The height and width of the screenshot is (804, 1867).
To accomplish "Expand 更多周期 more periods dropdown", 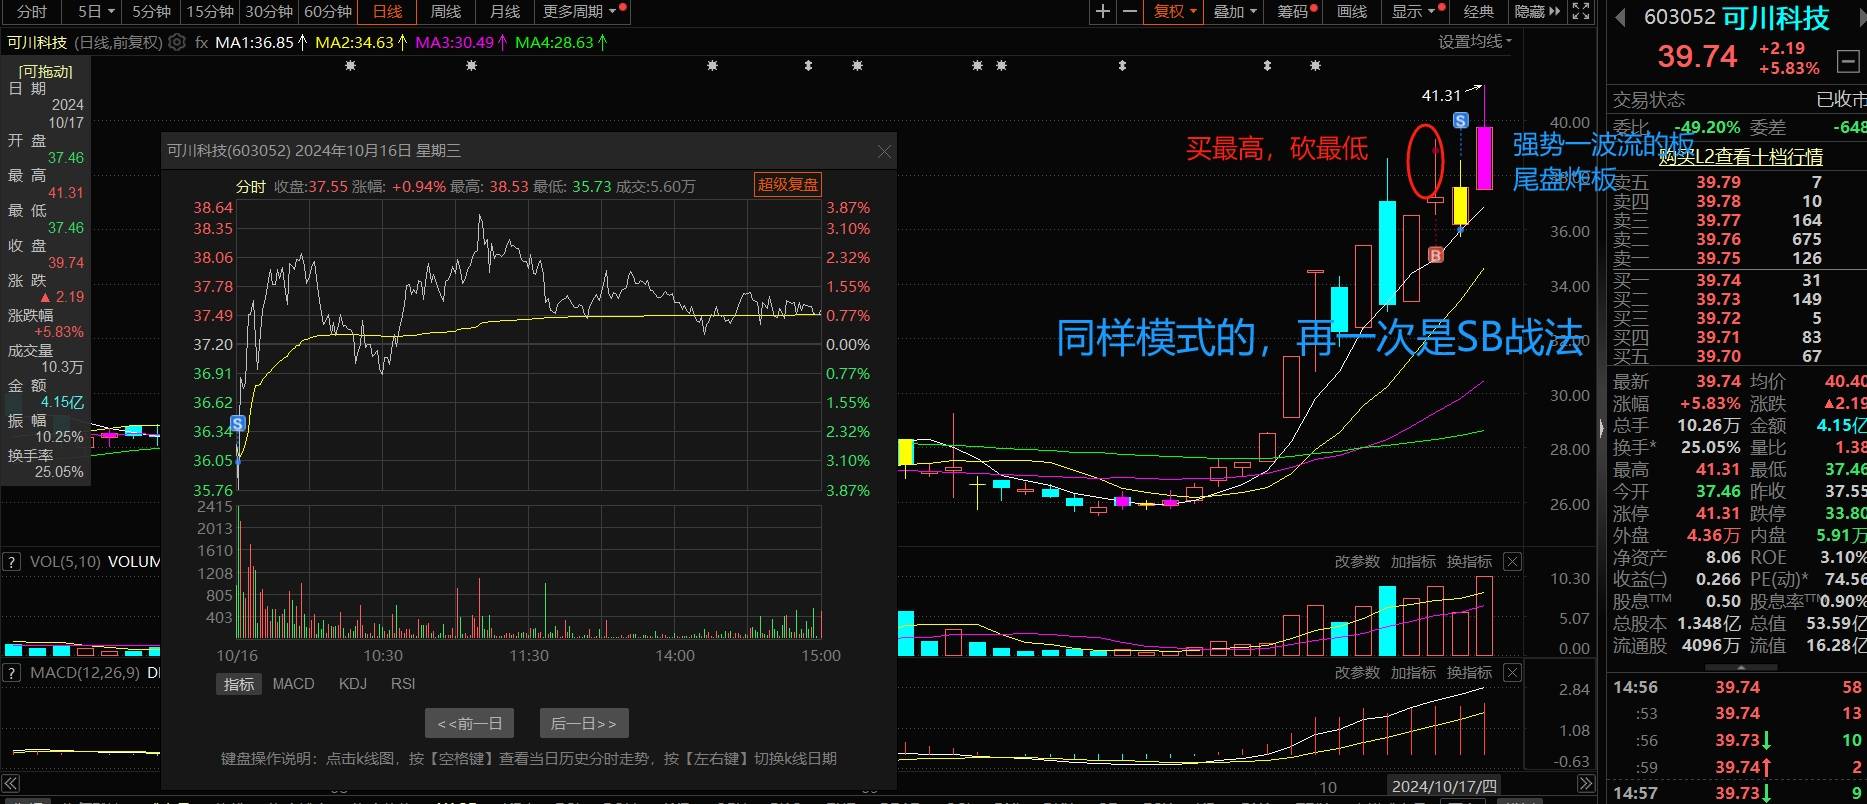I will pyautogui.click(x=583, y=12).
